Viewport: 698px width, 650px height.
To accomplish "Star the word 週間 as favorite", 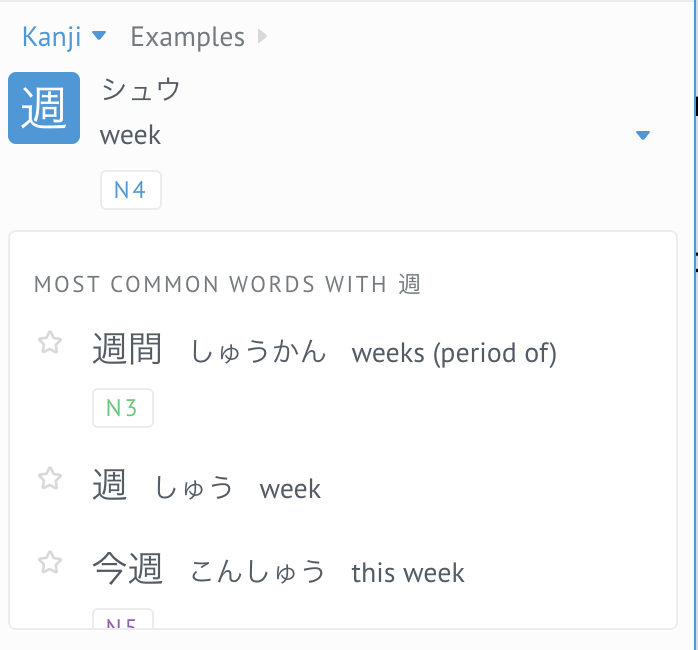I will pos(50,343).
